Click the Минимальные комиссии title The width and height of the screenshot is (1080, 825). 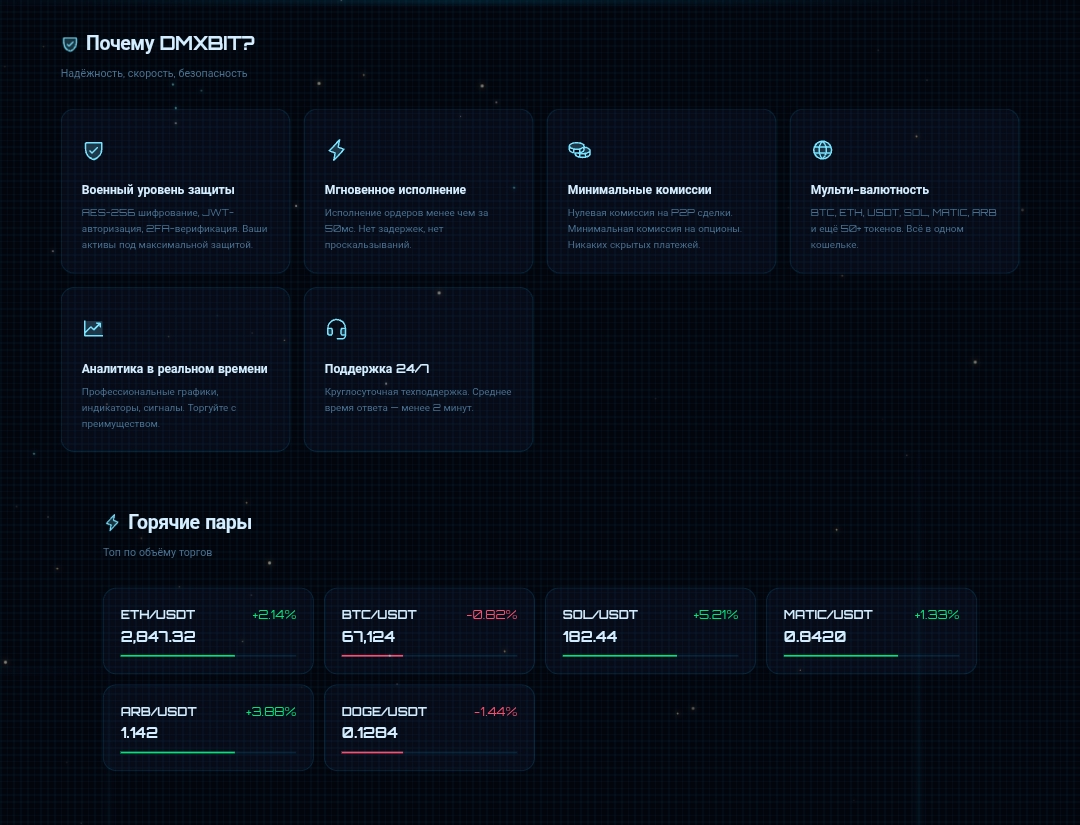639,189
